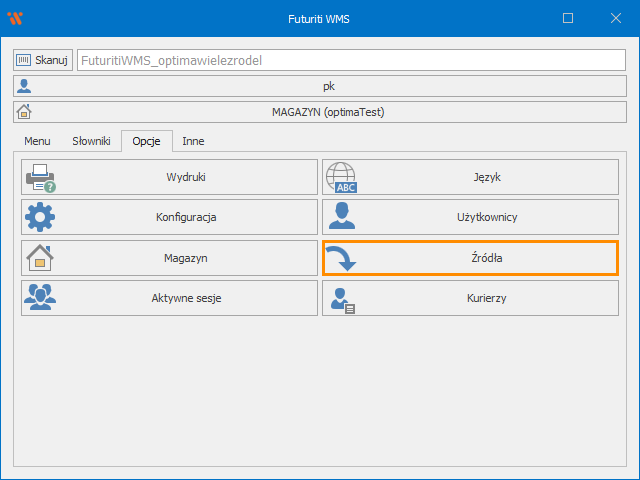This screenshot has height=480, width=640.
Task: Click the group icon for Aktywne sesje
Action: coord(40,297)
